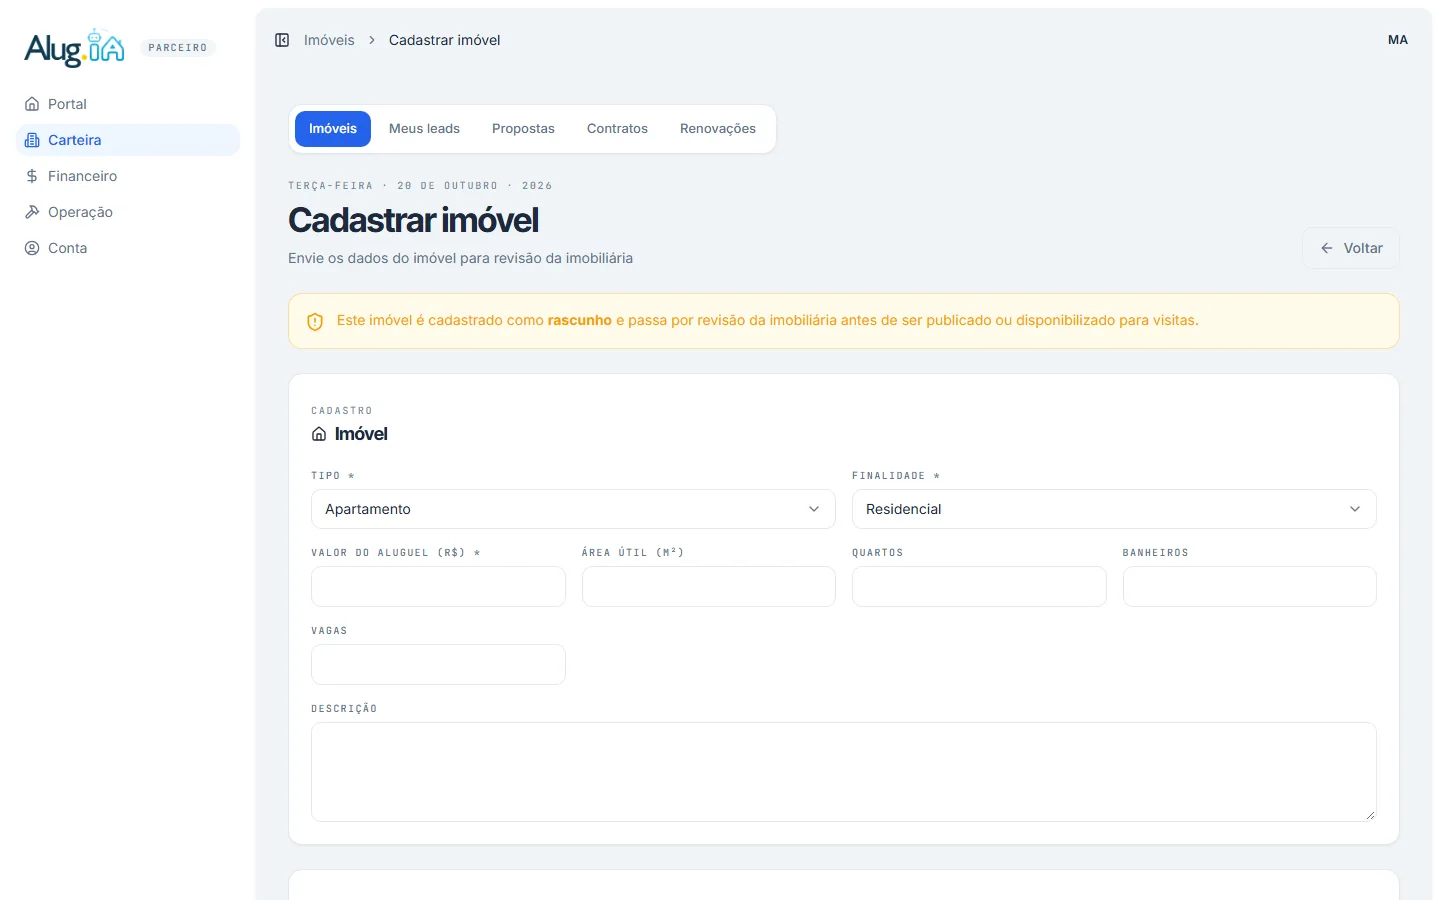The height and width of the screenshot is (900, 1440).
Task: Open Portal in the sidebar
Action: (128, 104)
